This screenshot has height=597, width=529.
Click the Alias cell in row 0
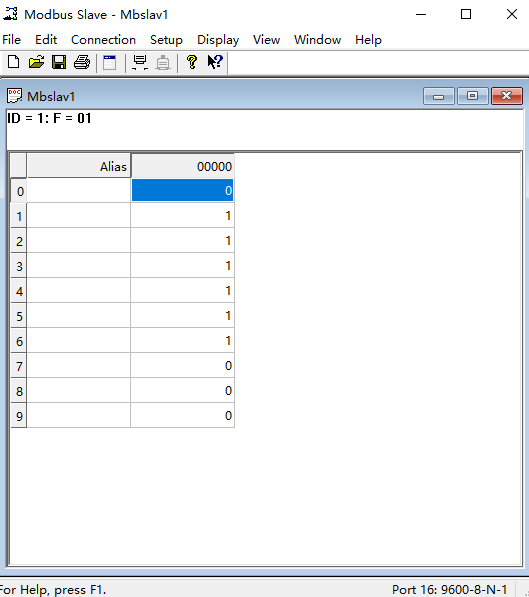[x=79, y=190]
